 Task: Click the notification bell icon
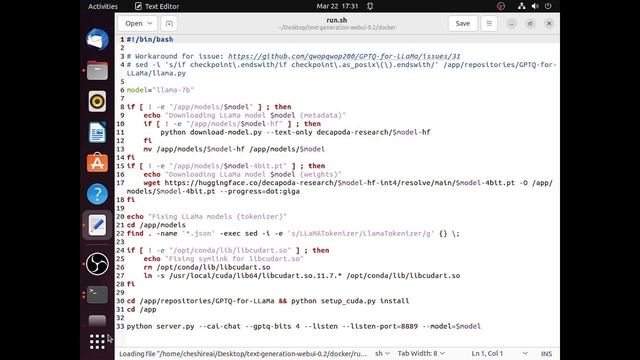click(x=370, y=6)
